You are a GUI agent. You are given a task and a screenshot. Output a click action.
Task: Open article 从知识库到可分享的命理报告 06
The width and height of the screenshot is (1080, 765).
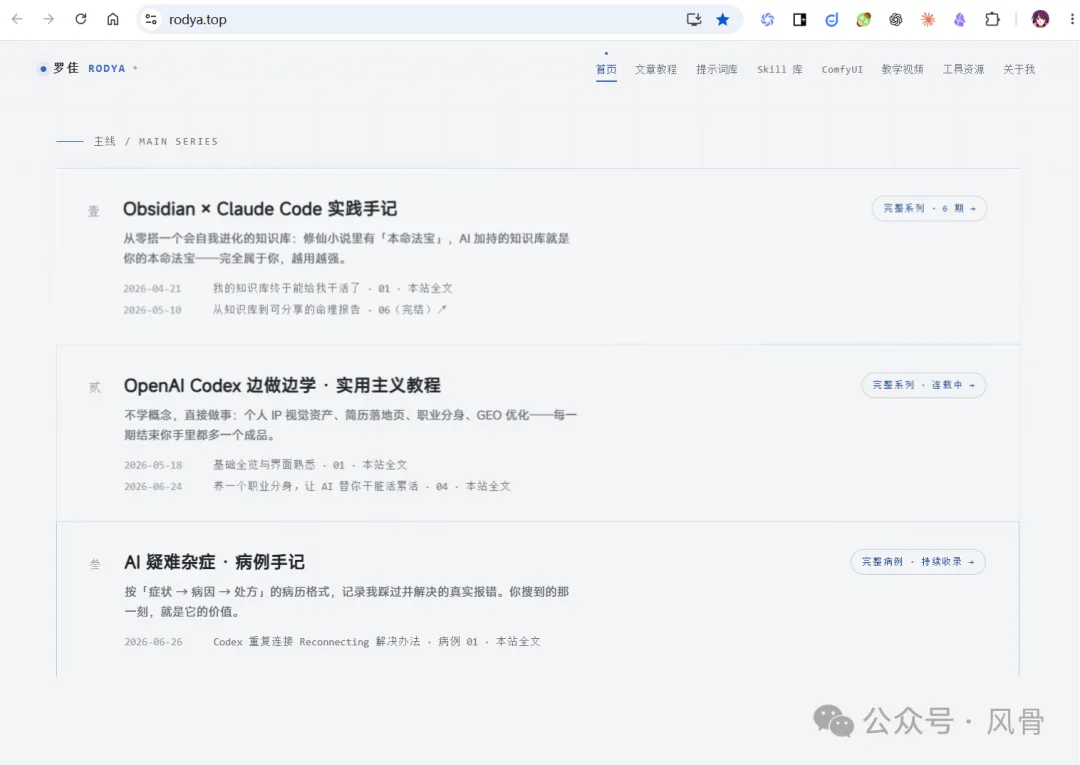329,309
